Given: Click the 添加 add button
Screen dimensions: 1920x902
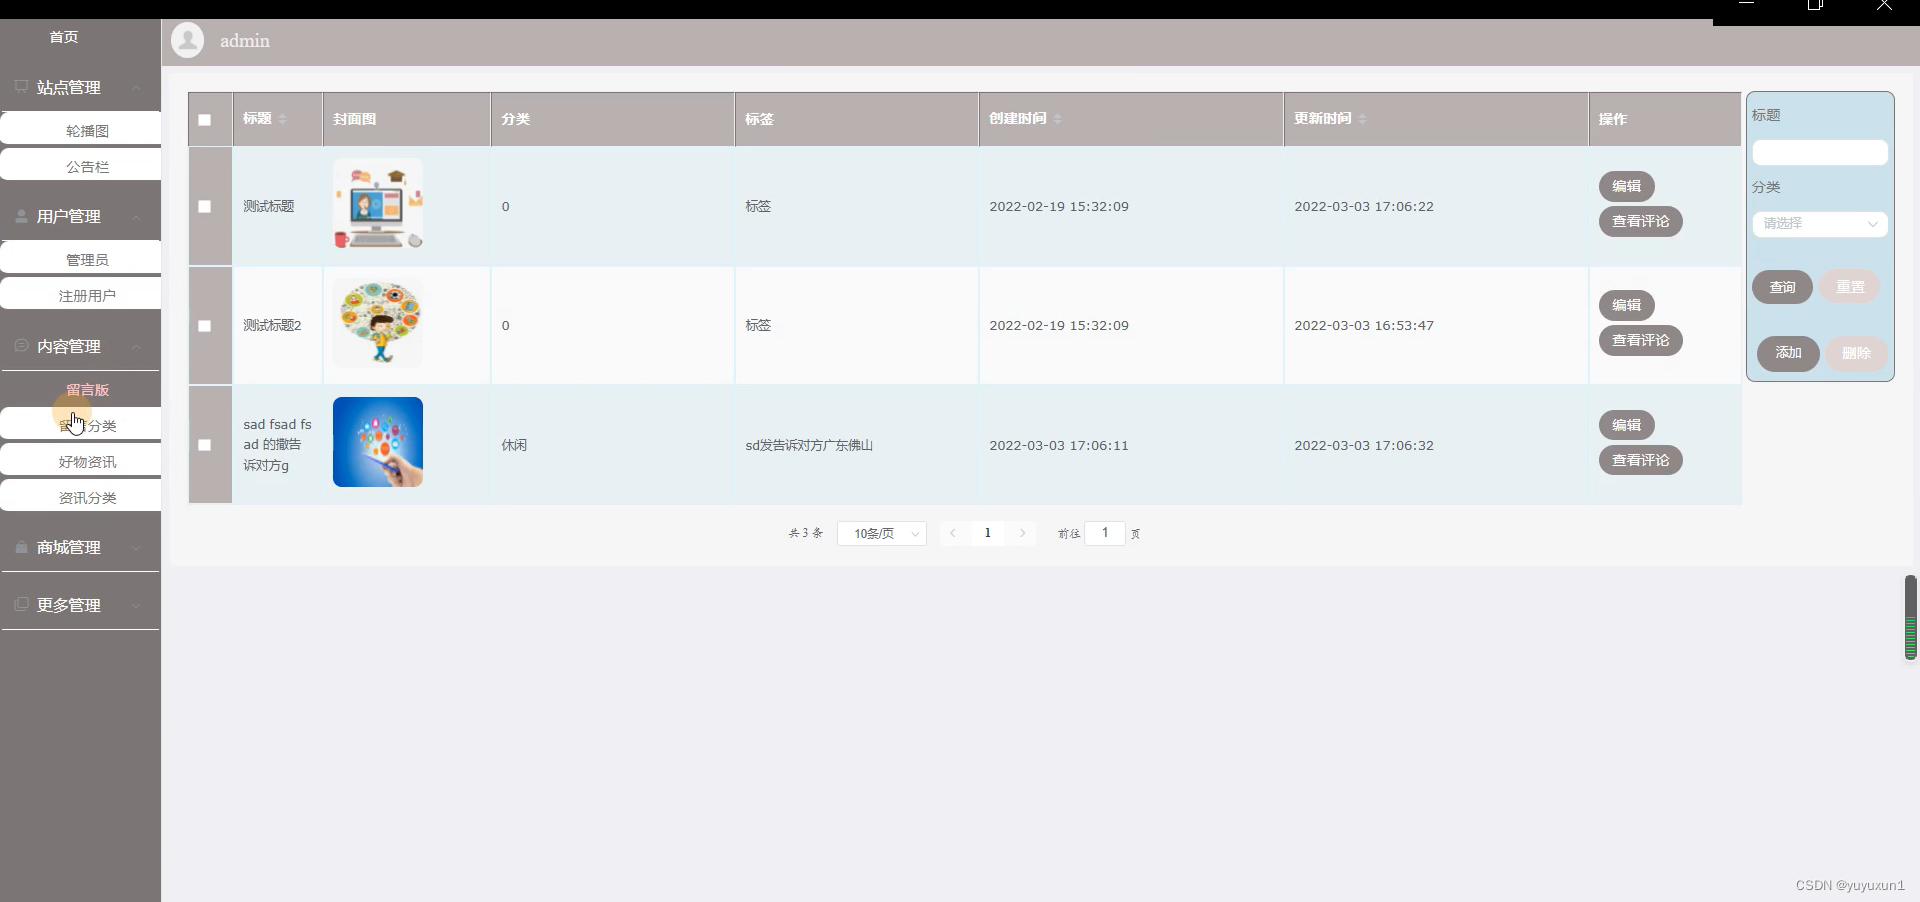Looking at the screenshot, I should pos(1789,353).
